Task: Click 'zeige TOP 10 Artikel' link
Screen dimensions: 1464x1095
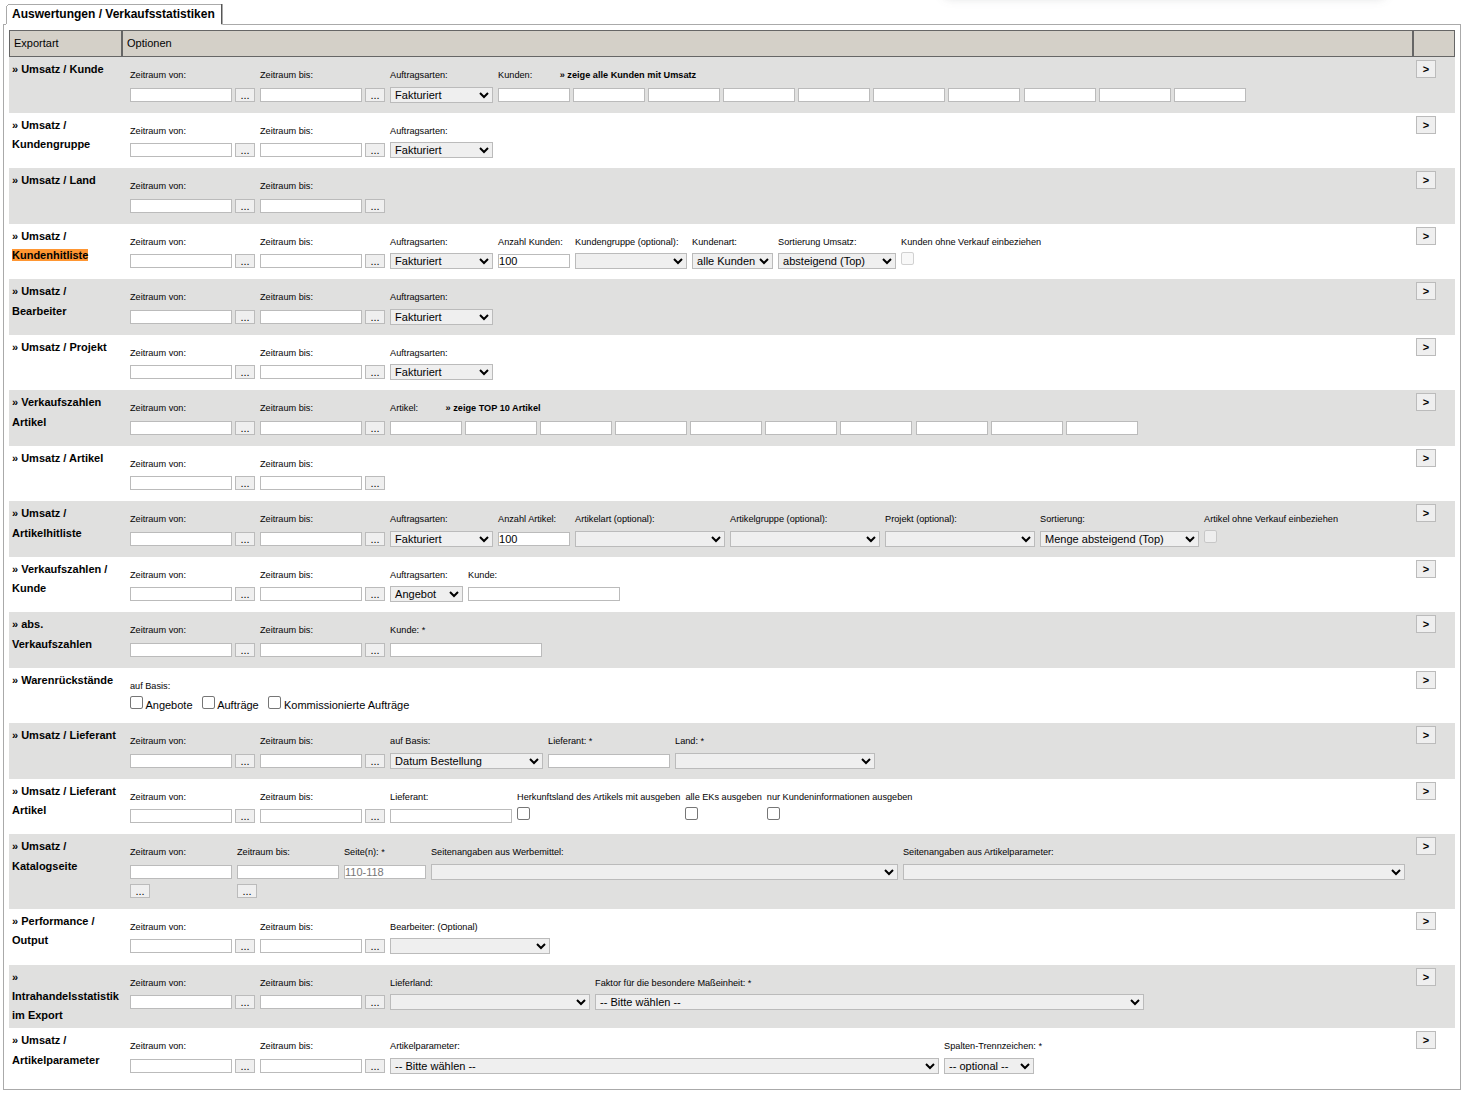Action: pos(493,408)
